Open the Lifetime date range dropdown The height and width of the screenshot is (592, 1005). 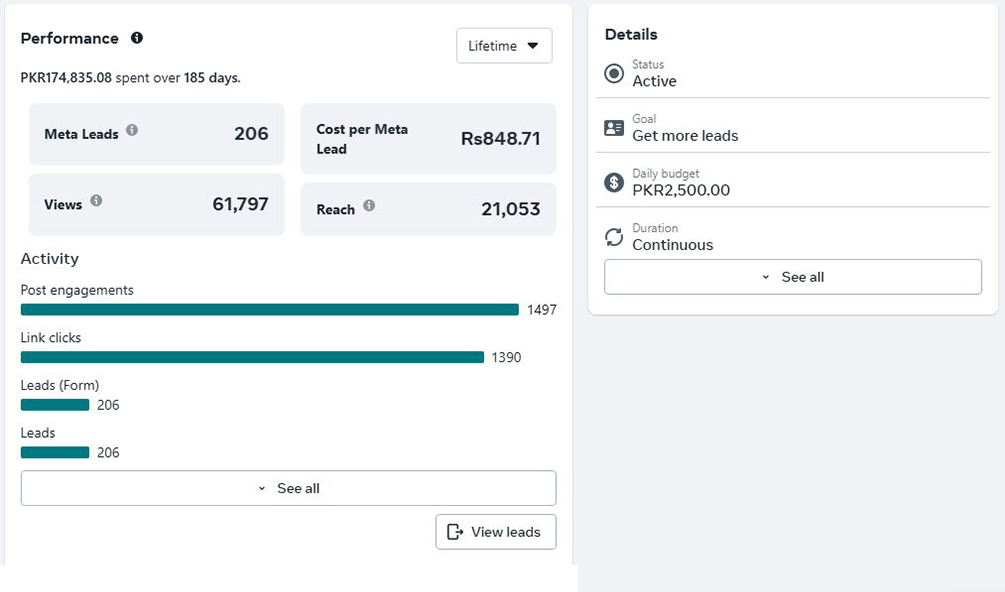point(504,46)
